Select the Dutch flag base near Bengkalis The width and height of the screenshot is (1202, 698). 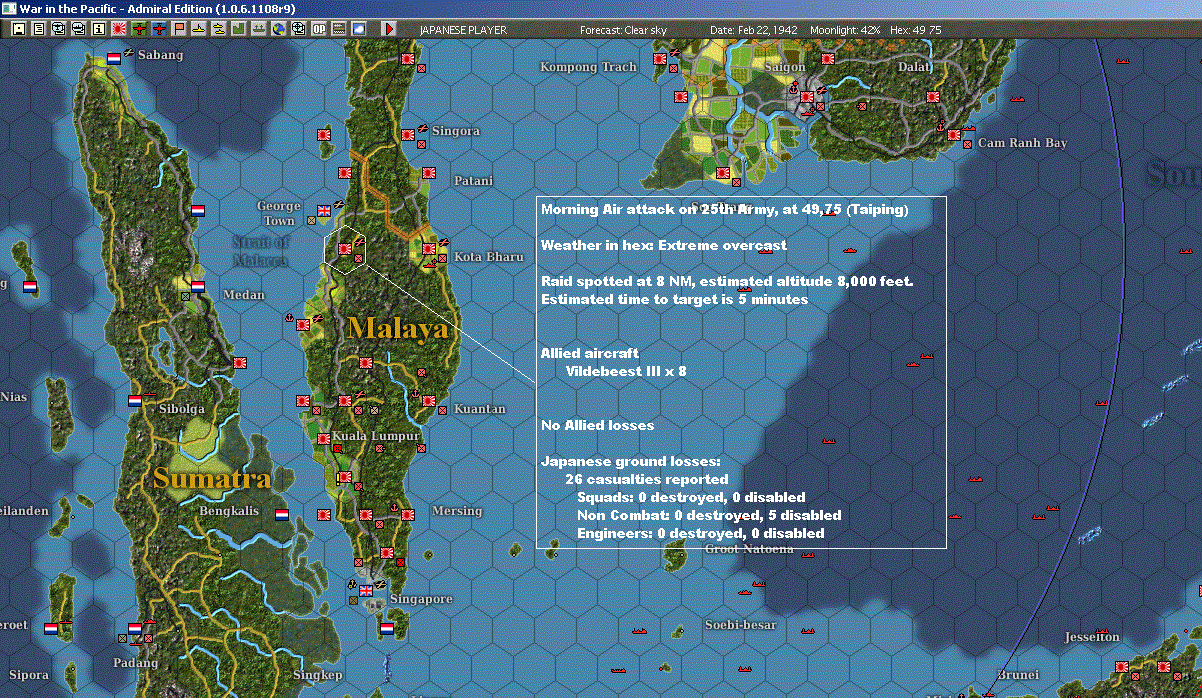[282, 515]
